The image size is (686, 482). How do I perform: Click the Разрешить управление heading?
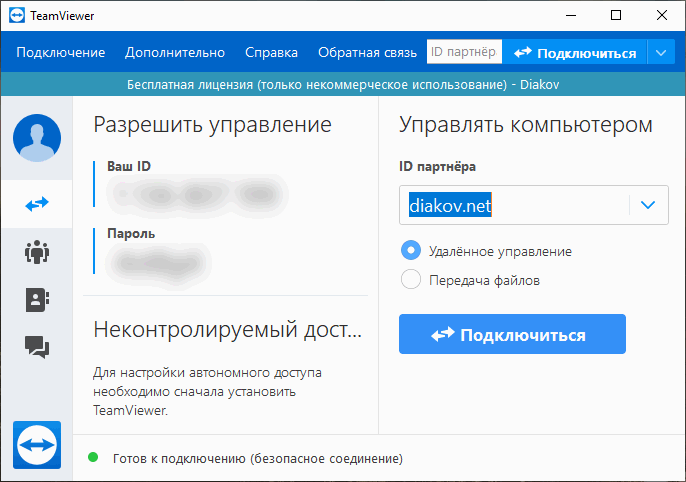[x=213, y=125]
